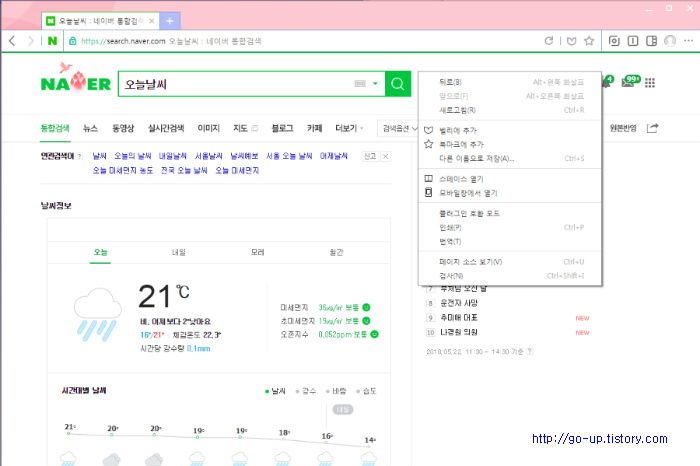Viewport: 700px width, 466px height.
Task: Expand the 더보기 dropdown in search tabs
Action: (350, 128)
